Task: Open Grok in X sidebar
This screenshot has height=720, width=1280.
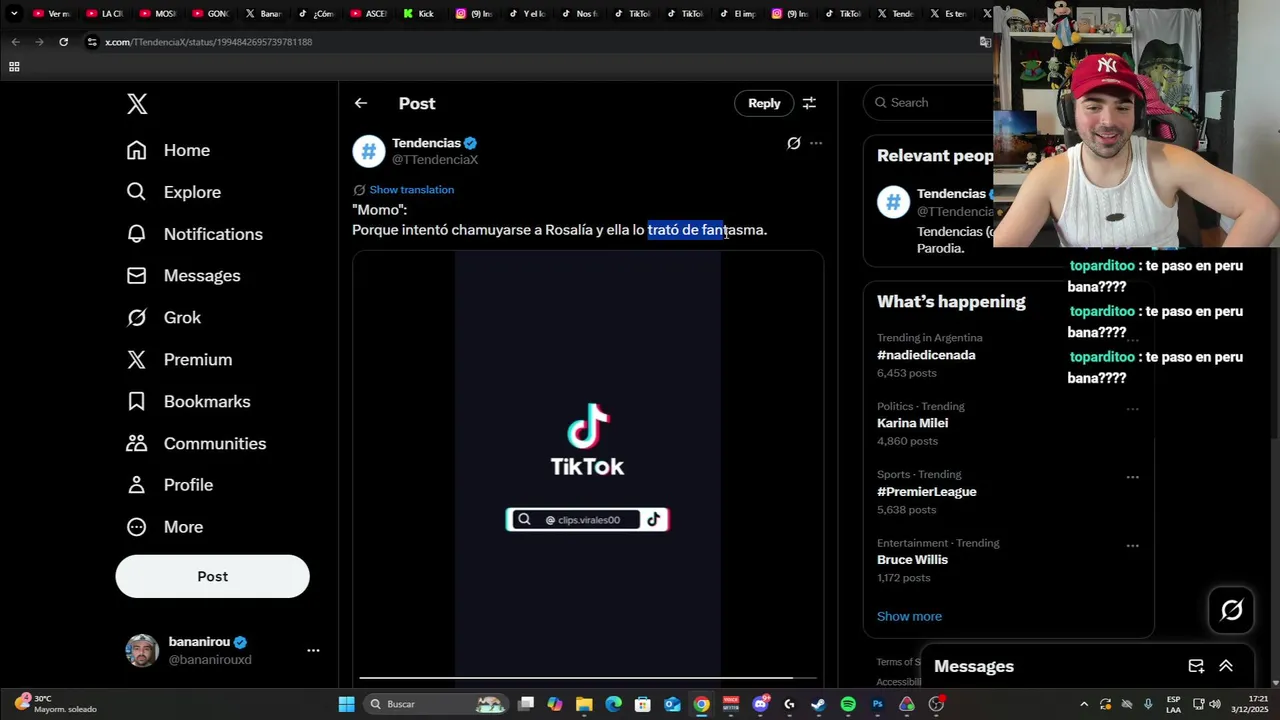Action: 163,318
